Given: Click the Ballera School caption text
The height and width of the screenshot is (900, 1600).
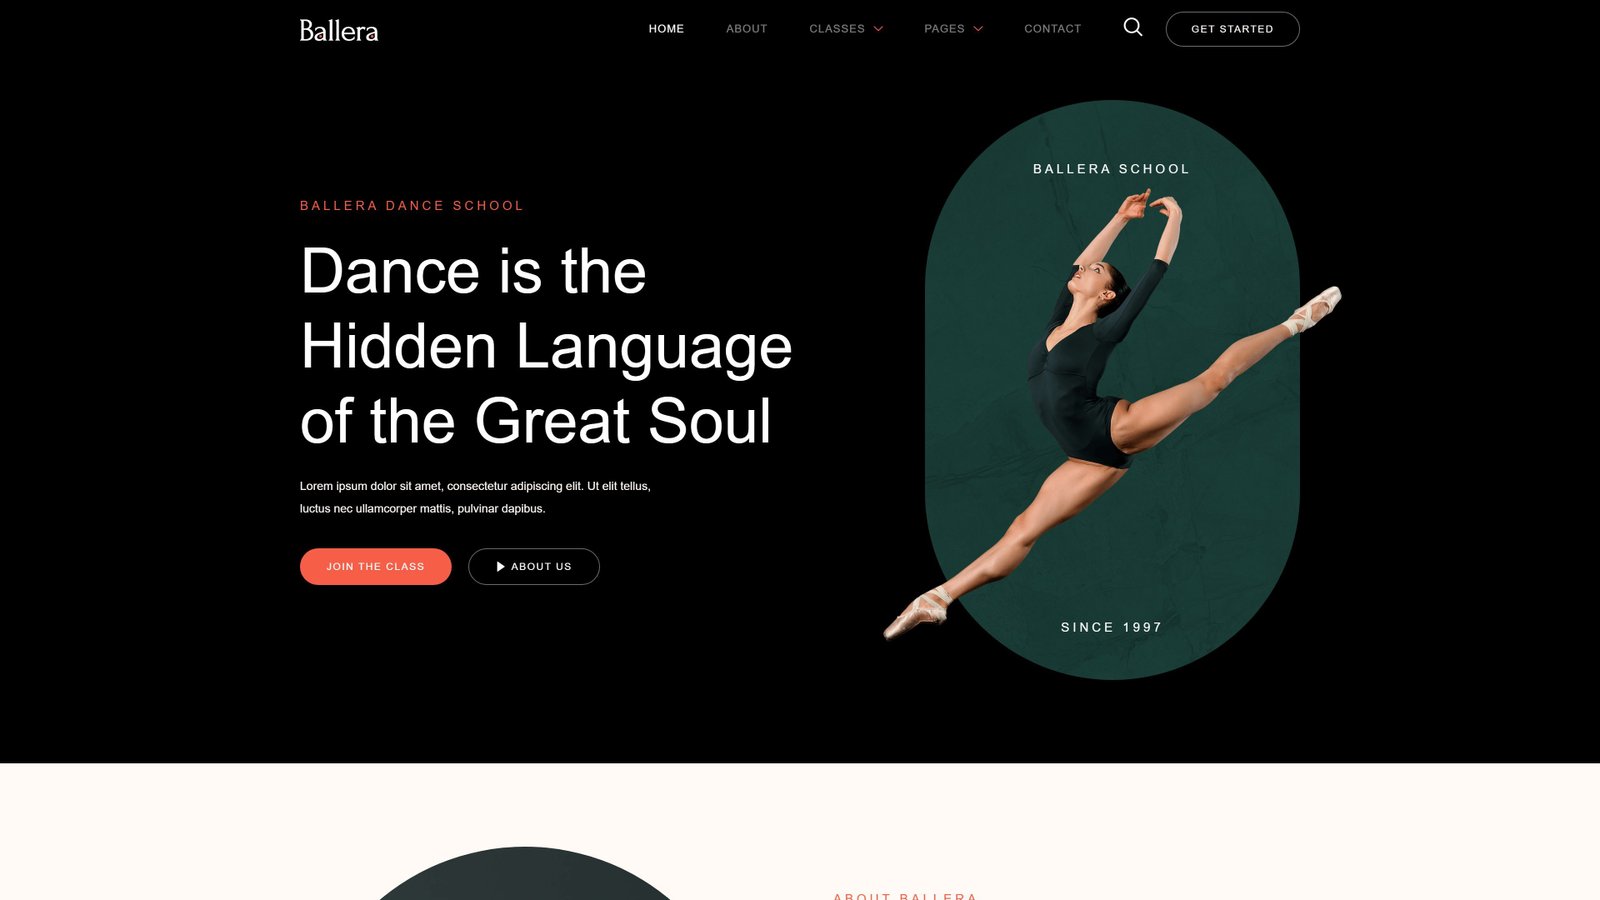Looking at the screenshot, I should point(1112,169).
